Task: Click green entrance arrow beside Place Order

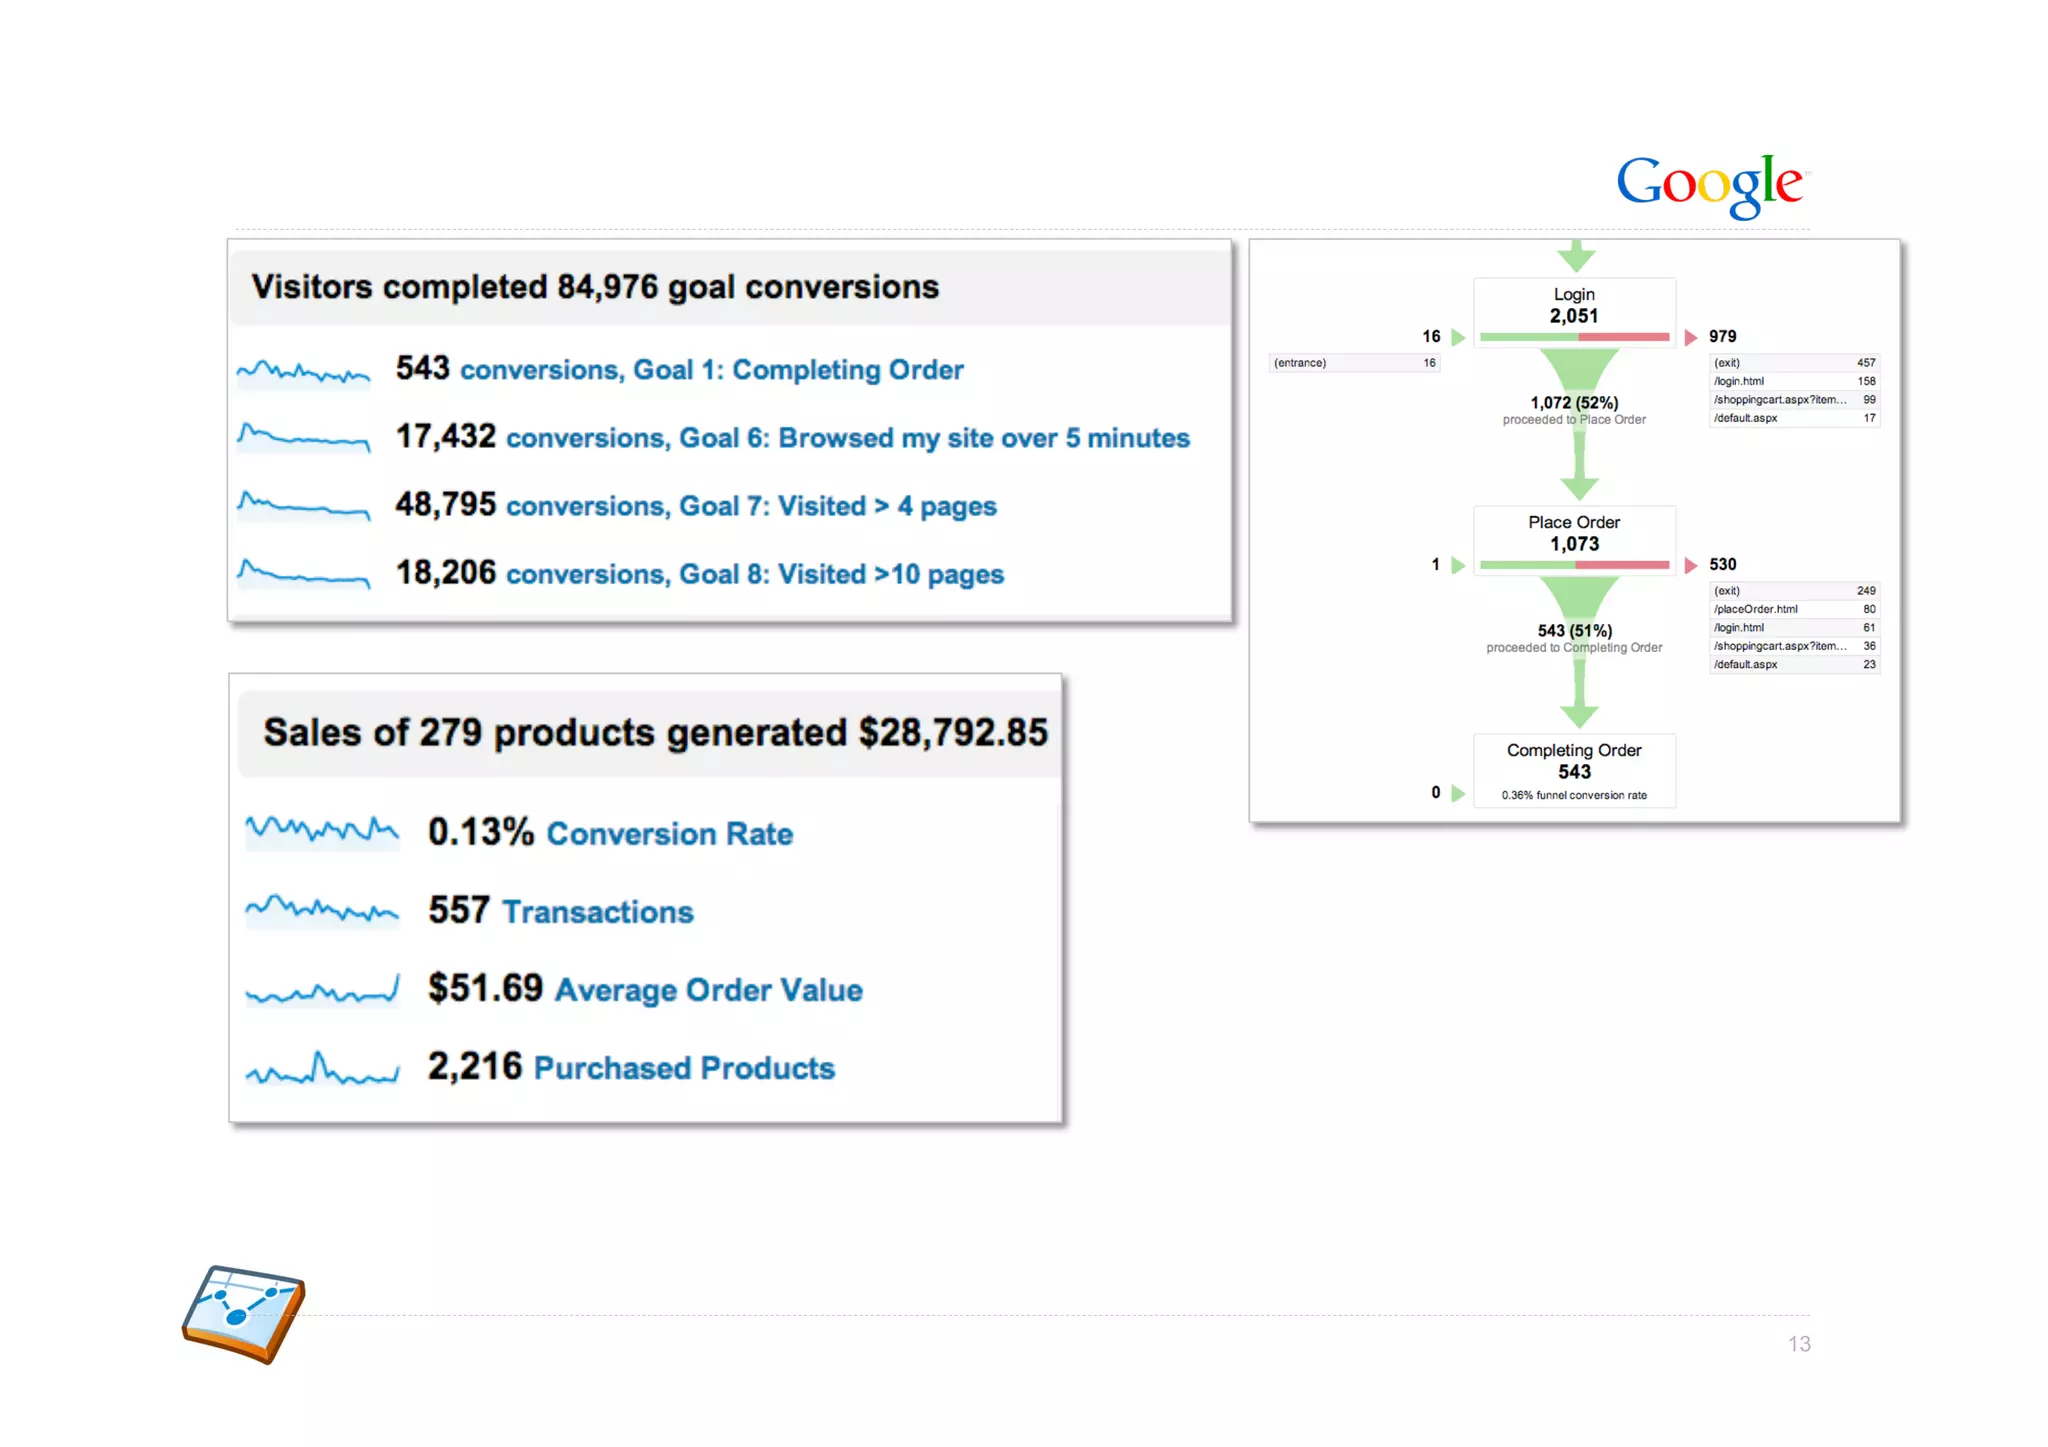Action: [1458, 566]
